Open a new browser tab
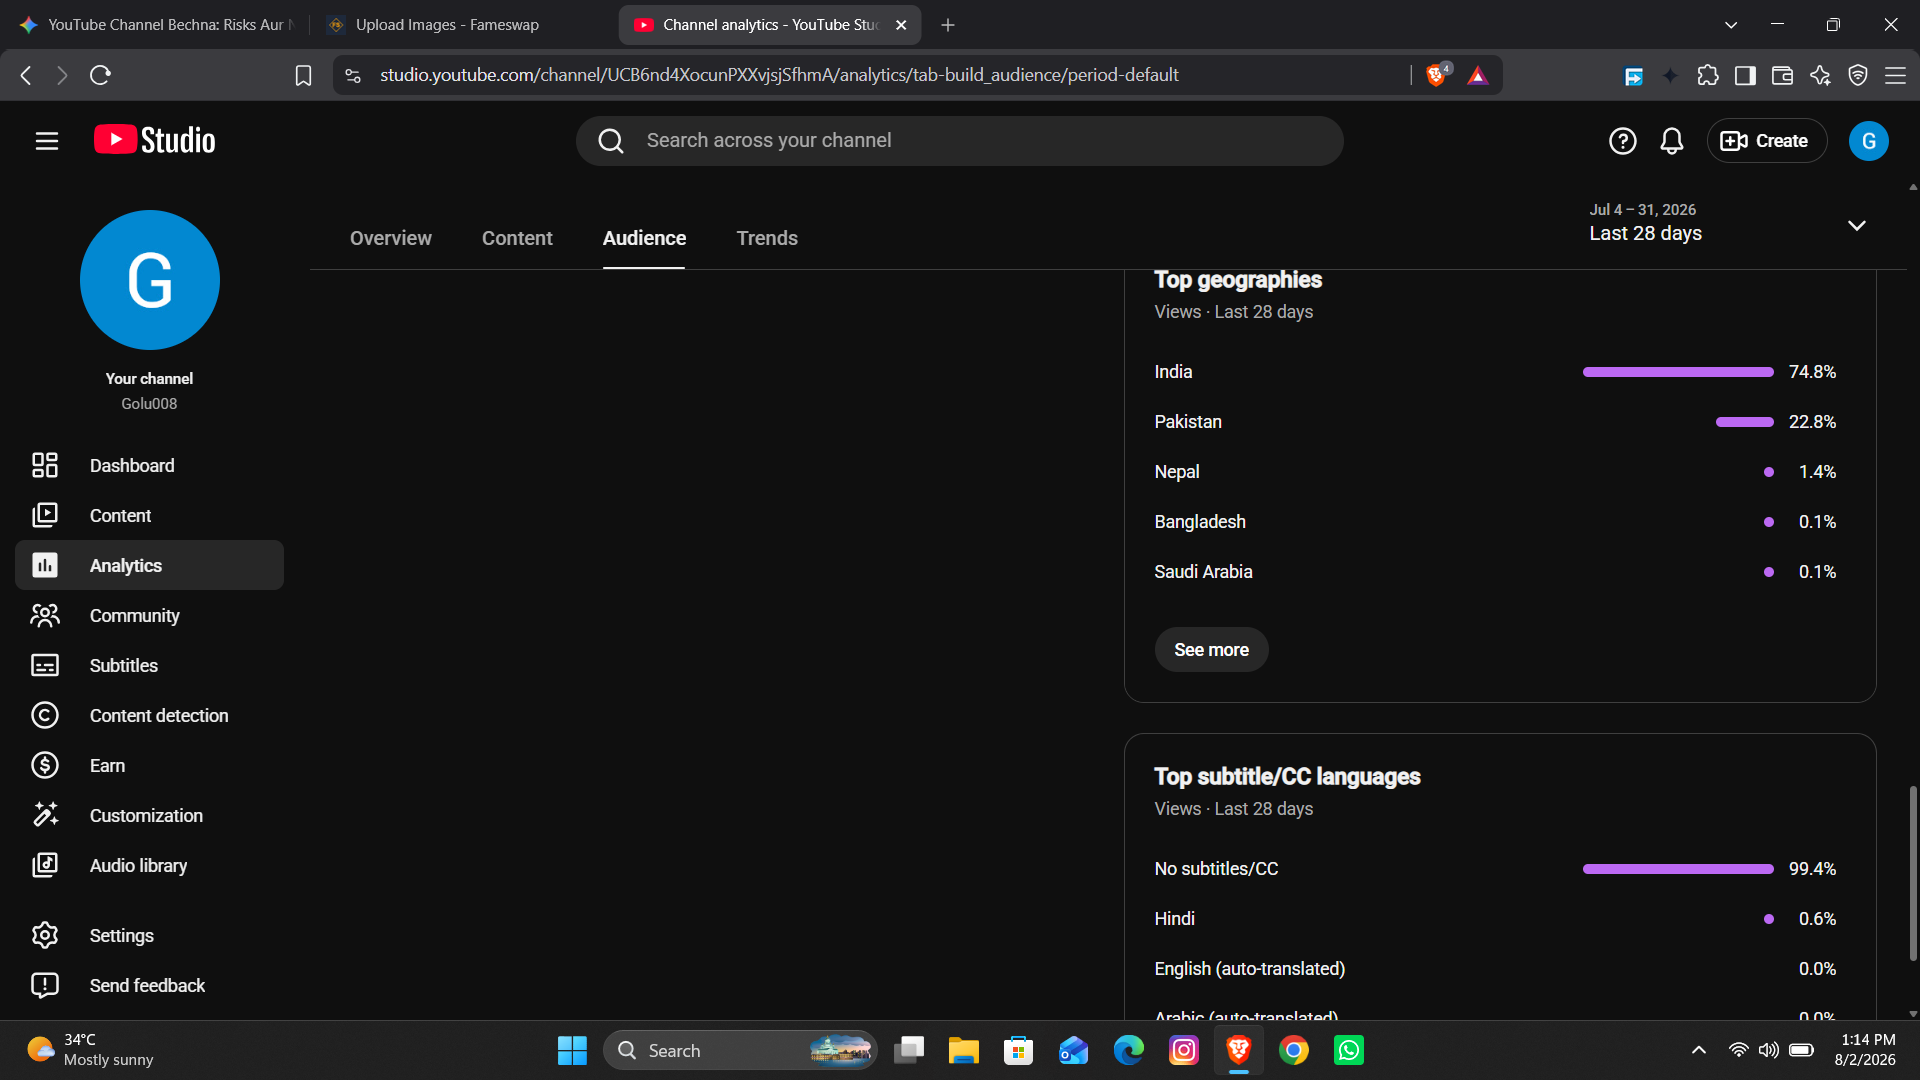Screen dimensions: 1920x1080 click(948, 25)
